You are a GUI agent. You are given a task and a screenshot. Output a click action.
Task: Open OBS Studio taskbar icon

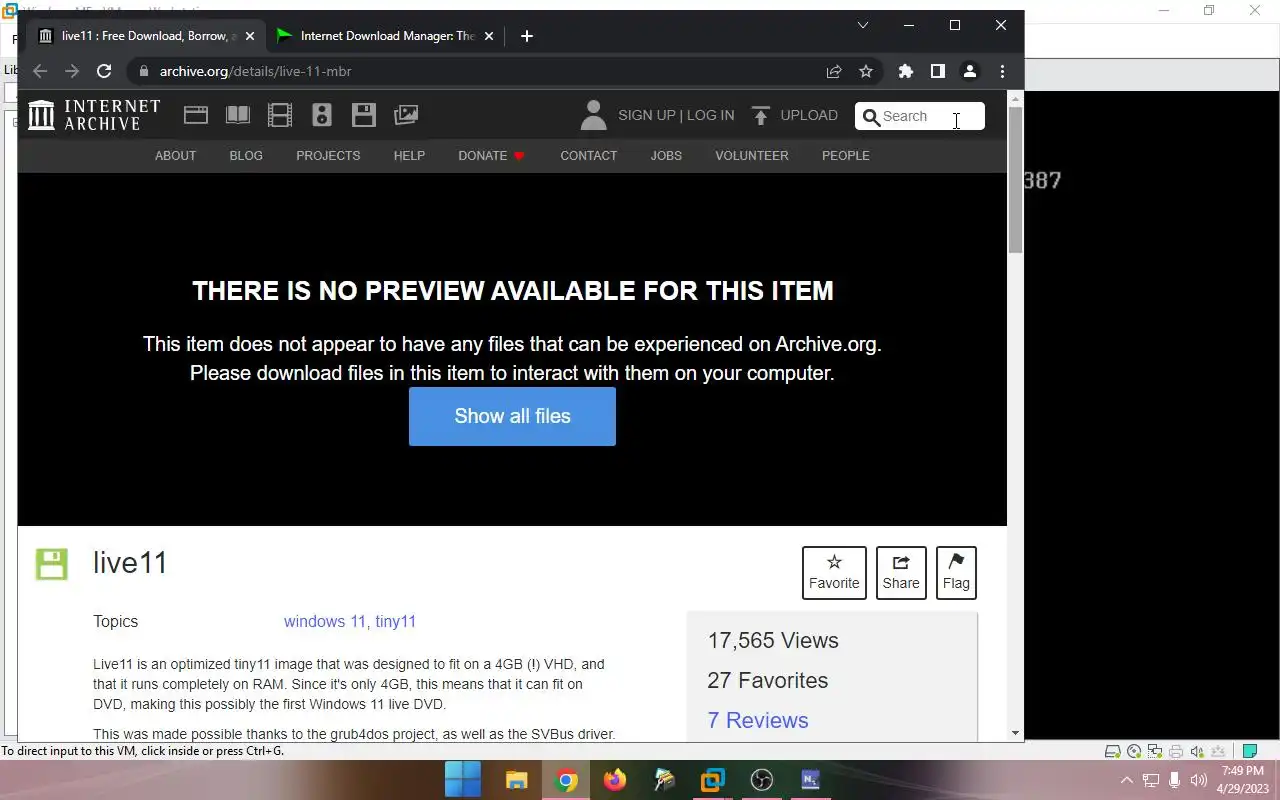pyautogui.click(x=762, y=780)
